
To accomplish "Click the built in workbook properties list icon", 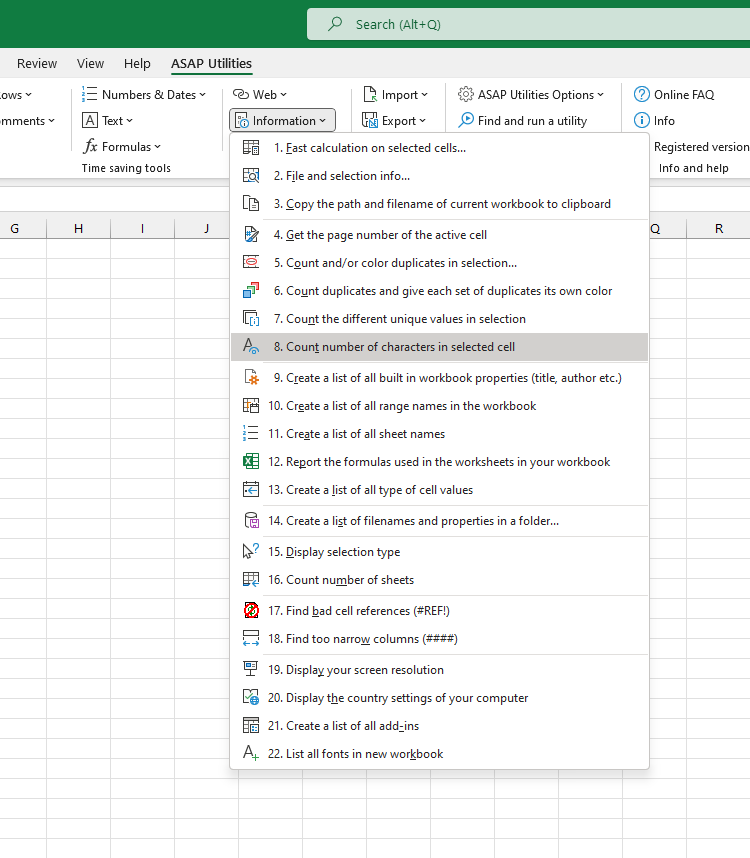I will [251, 378].
